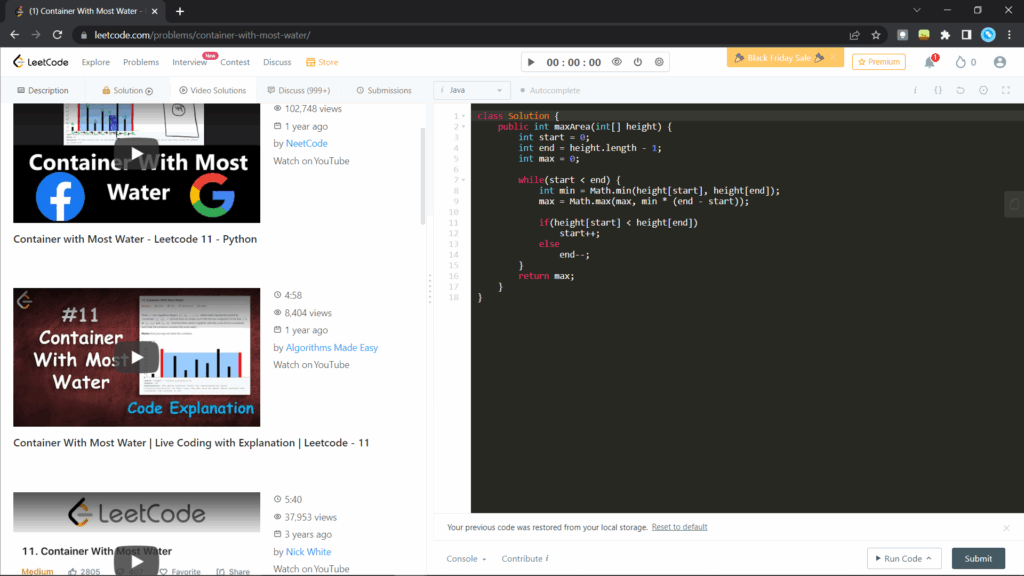The height and width of the screenshot is (576, 1024).
Task: Play the NeetCode Container With Most Water video
Action: point(136,155)
